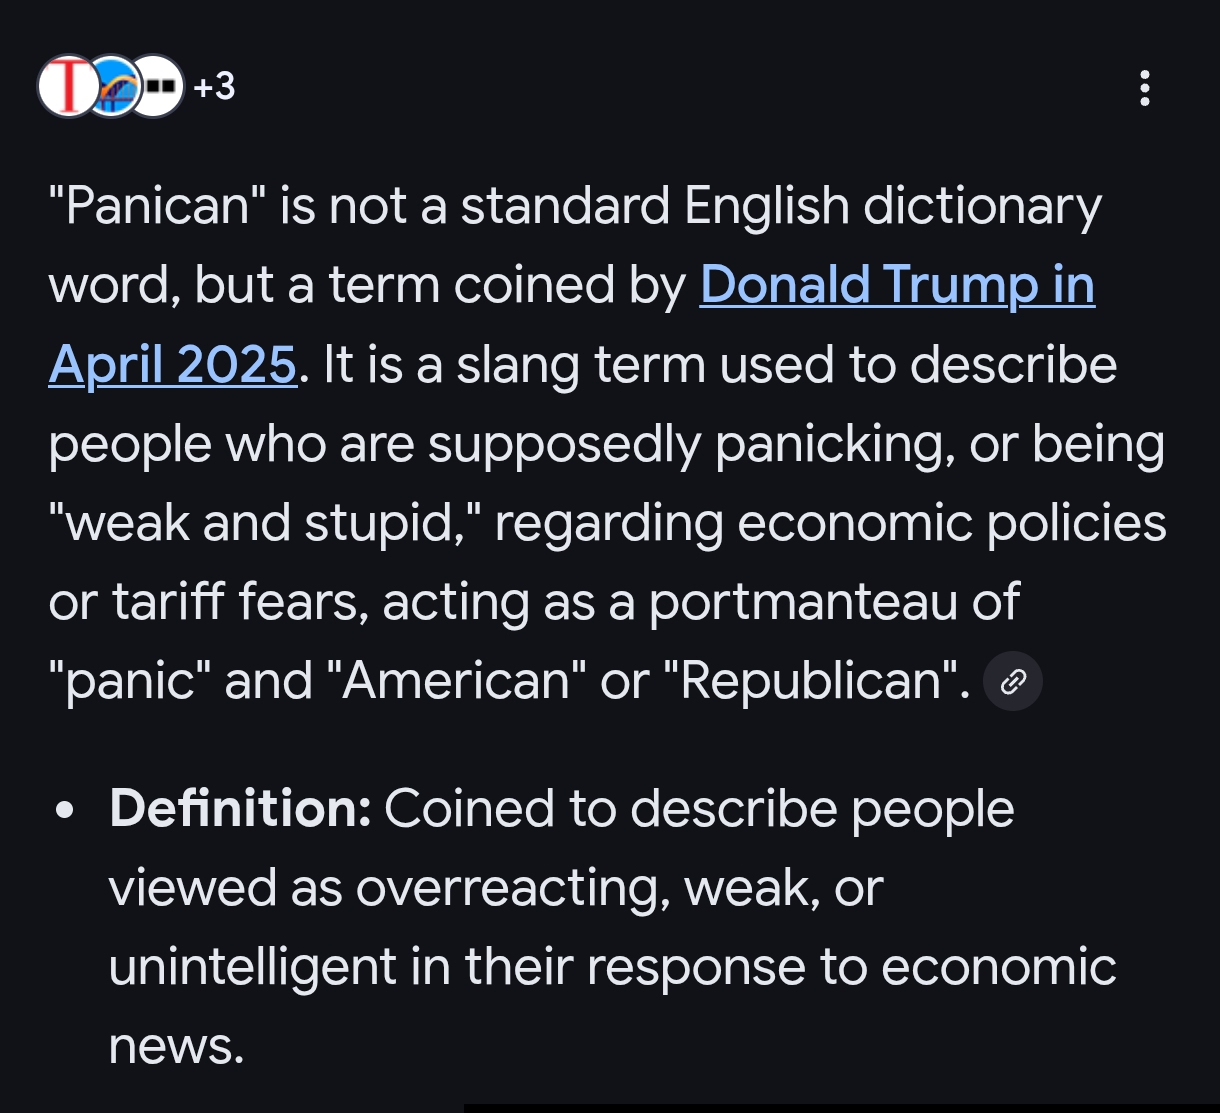This screenshot has width=1220, height=1113.
Task: Click the bullet point before Definition
Action: click(x=66, y=809)
